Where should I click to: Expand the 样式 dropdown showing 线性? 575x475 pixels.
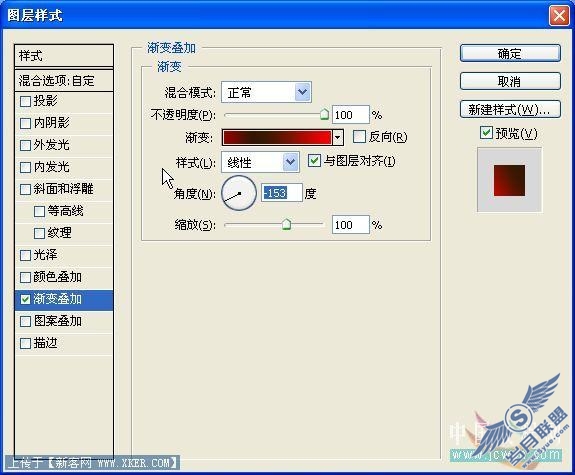pos(260,162)
